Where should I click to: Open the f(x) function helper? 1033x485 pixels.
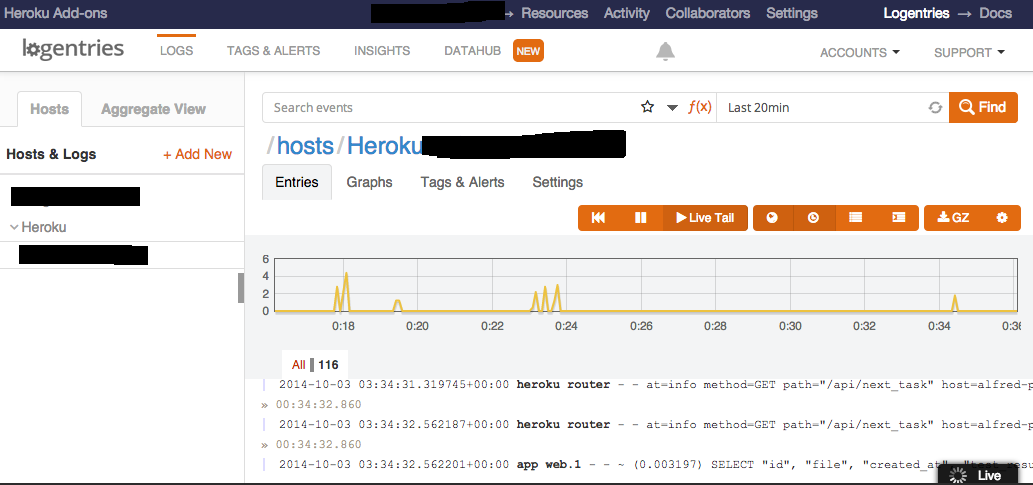700,107
